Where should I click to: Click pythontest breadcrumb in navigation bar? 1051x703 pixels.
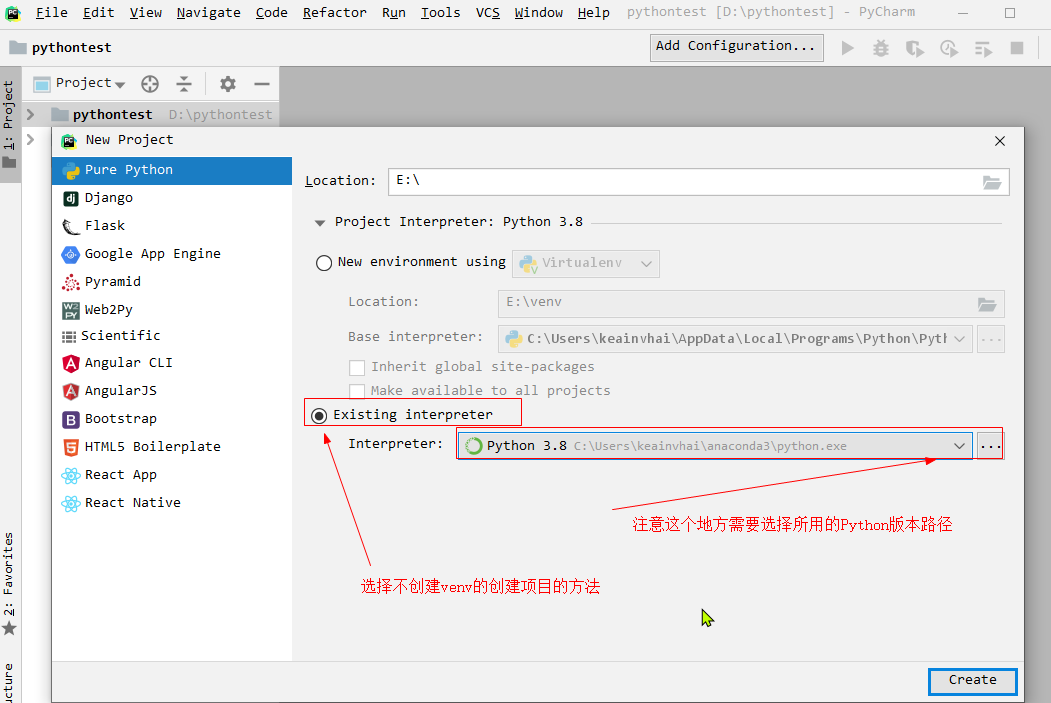point(61,48)
